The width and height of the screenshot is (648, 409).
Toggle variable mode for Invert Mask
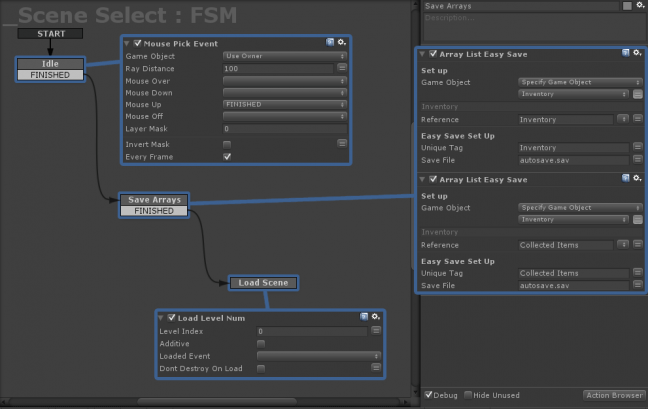pos(342,143)
